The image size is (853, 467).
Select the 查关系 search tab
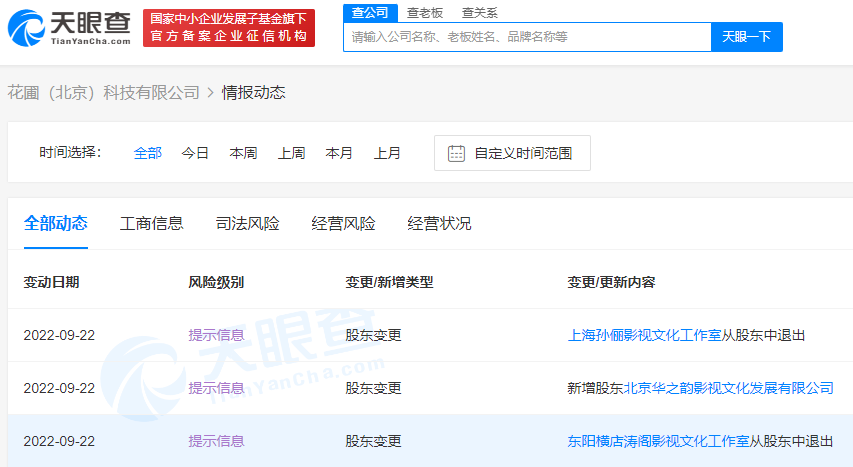479,13
